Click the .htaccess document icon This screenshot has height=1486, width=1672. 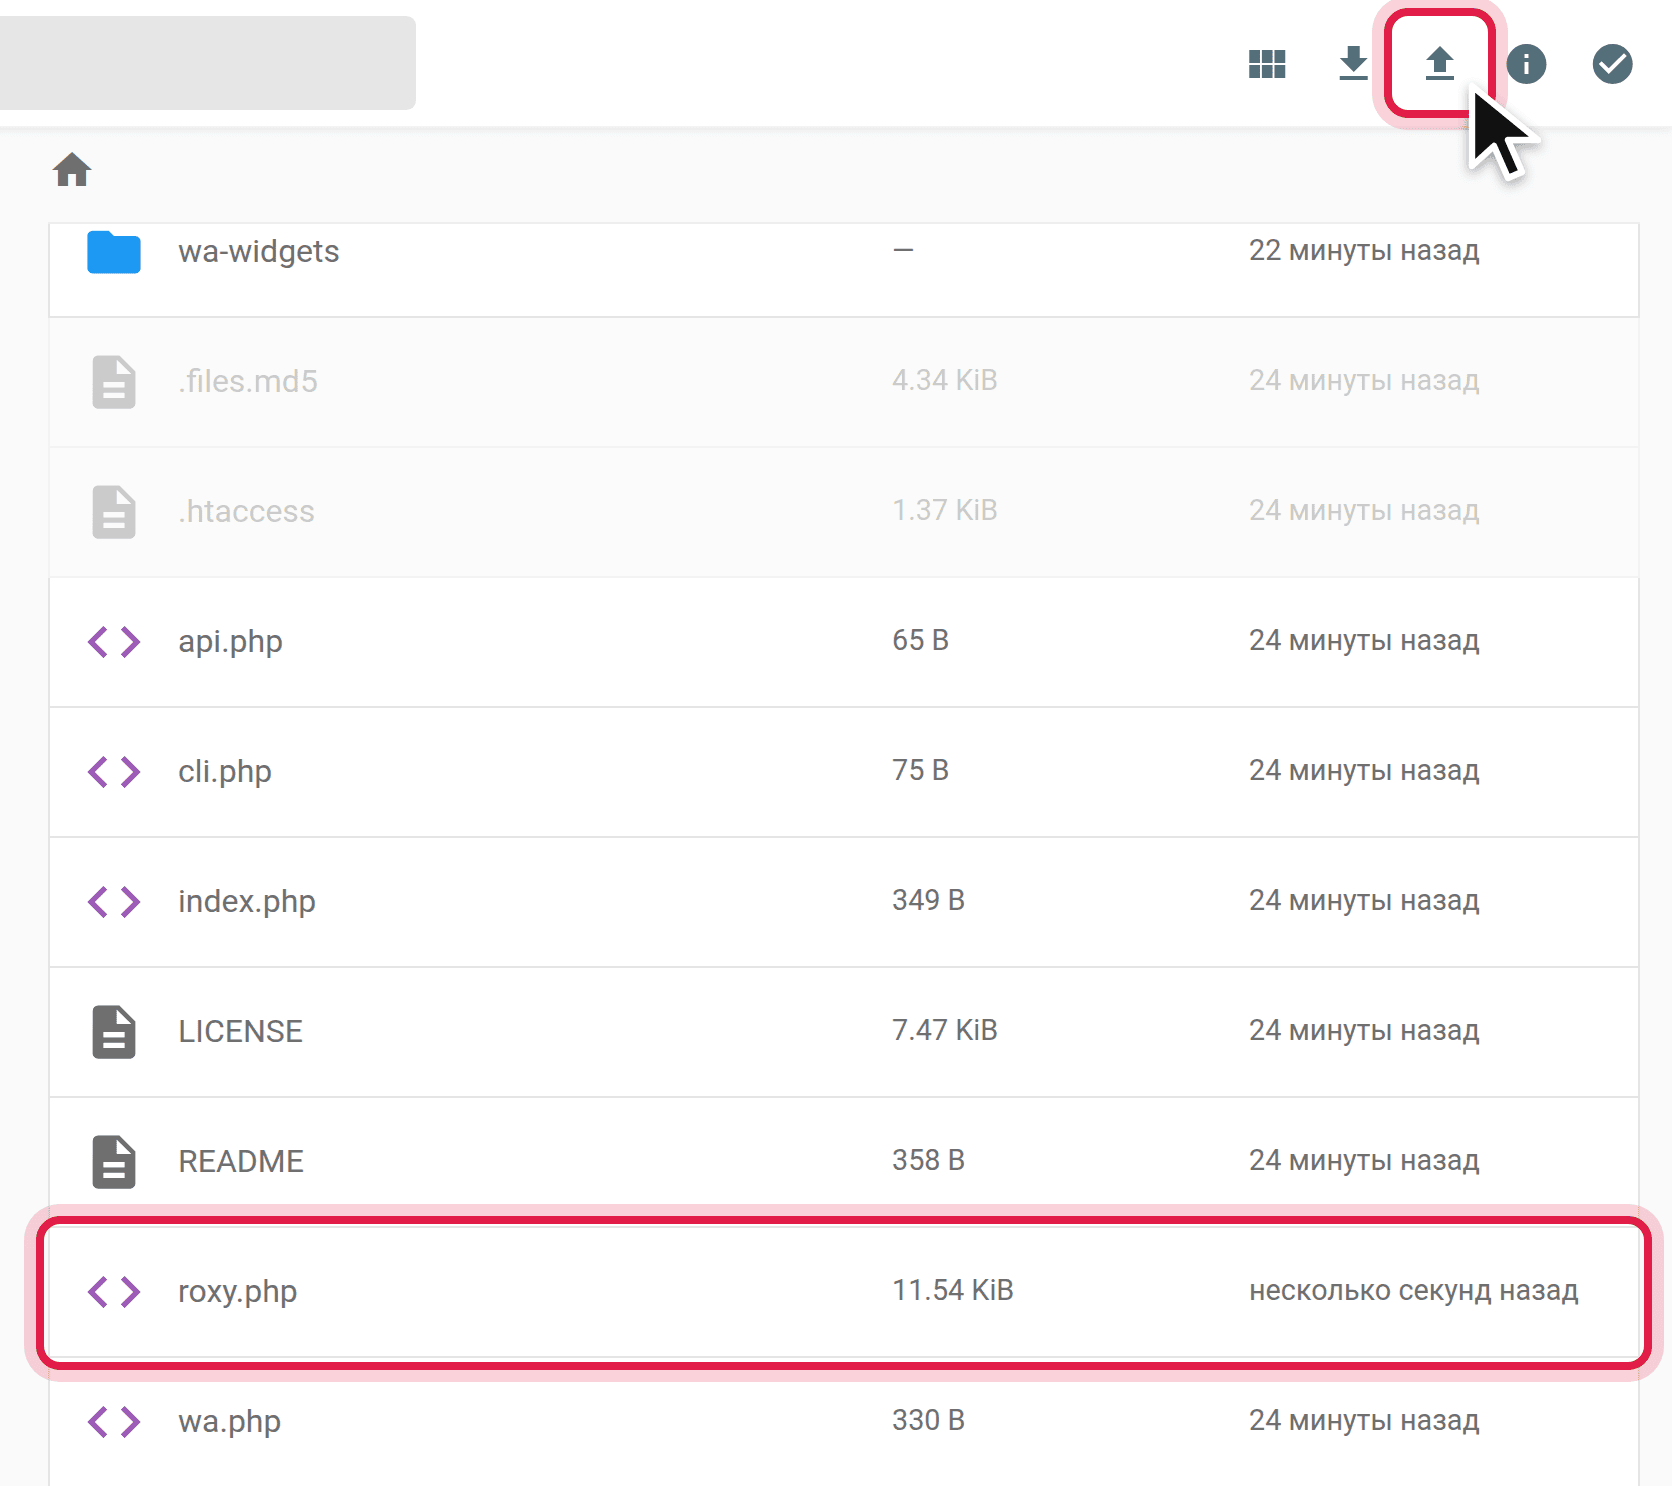[114, 512]
